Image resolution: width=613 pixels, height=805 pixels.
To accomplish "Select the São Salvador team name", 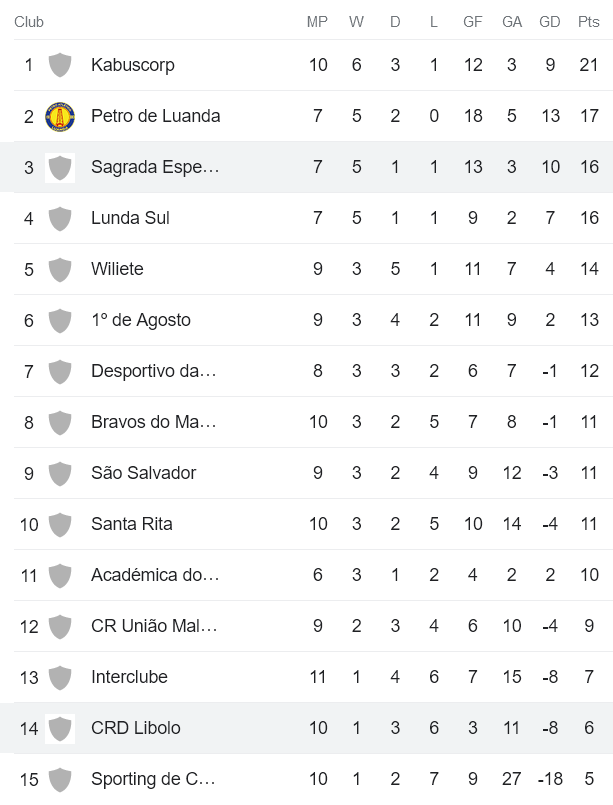I will pyautogui.click(x=143, y=473).
